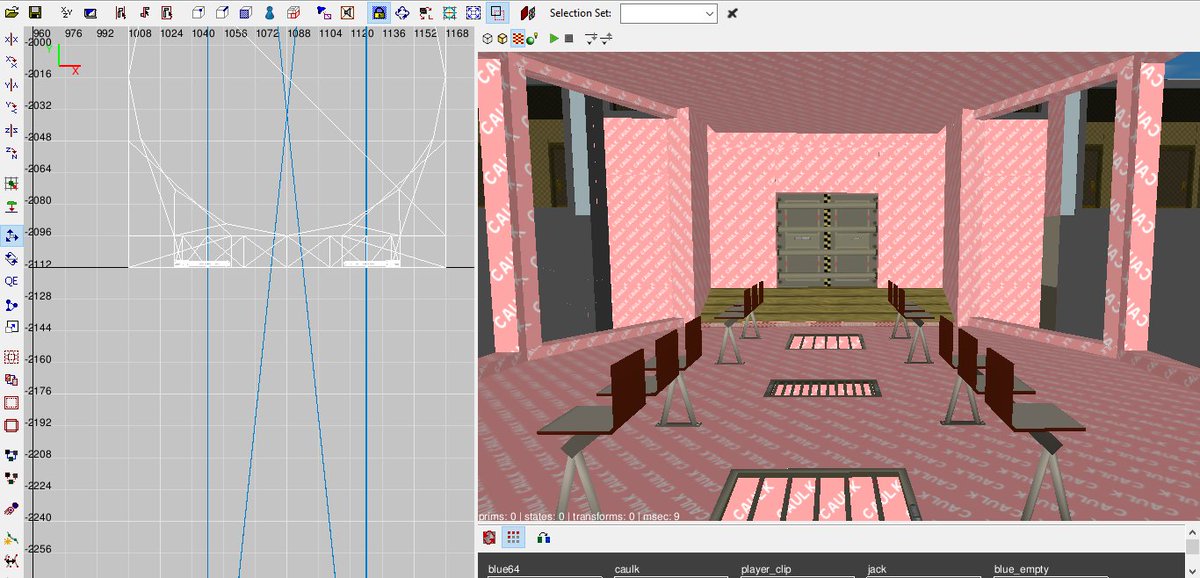Click the bottom red-black sidebar icon
This screenshot has height=578, width=1200.
[x=11, y=561]
